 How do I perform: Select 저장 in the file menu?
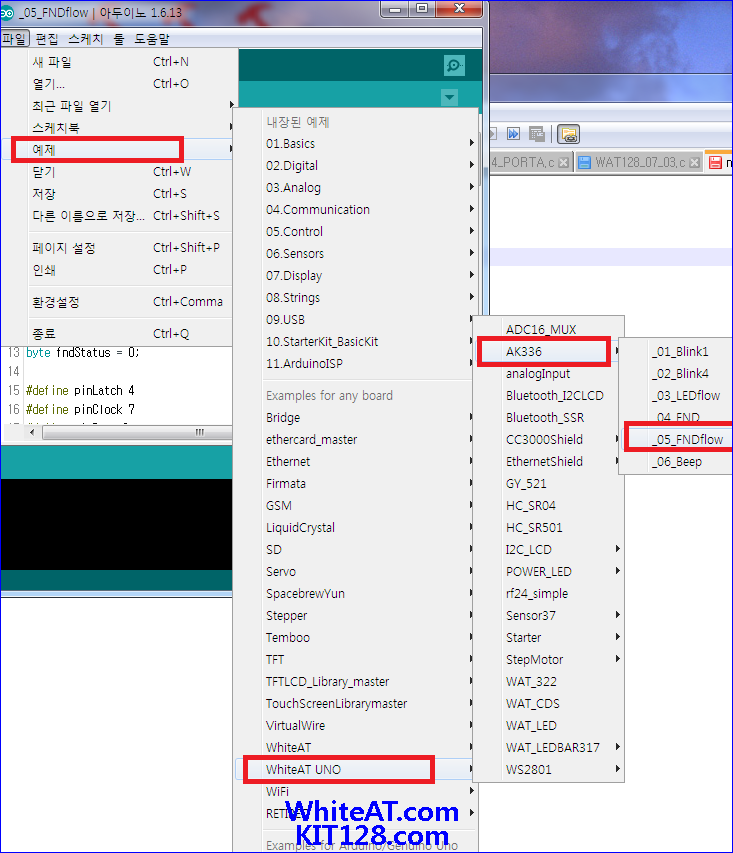(x=124, y=194)
